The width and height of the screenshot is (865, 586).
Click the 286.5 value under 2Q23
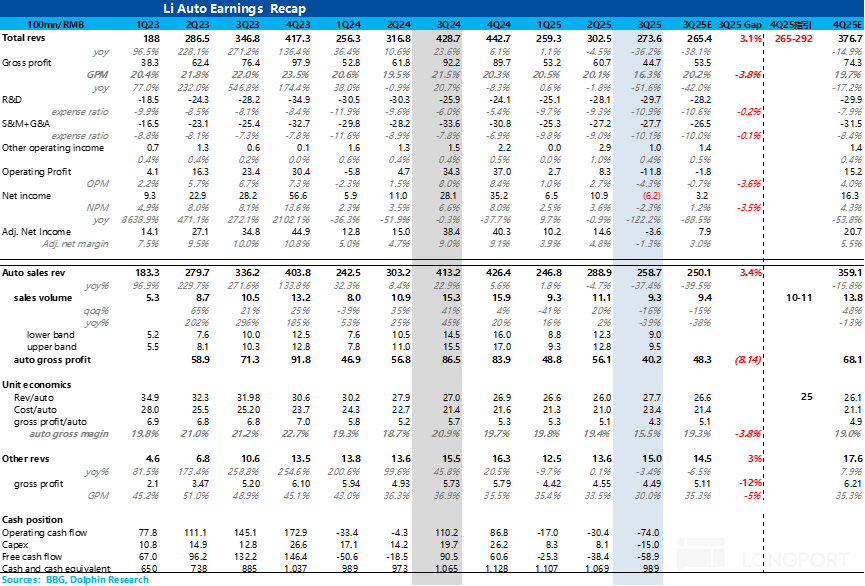[198, 38]
